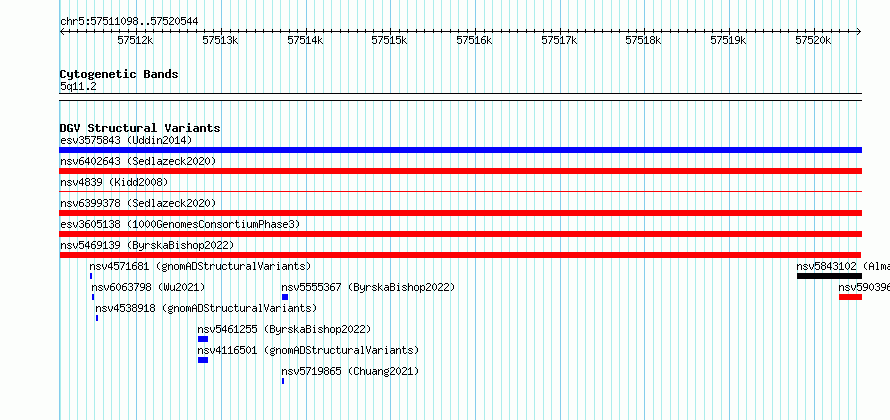Select nsv4116501 gnomADStructuralVariants label
The width and height of the screenshot is (890, 420).
308,350
